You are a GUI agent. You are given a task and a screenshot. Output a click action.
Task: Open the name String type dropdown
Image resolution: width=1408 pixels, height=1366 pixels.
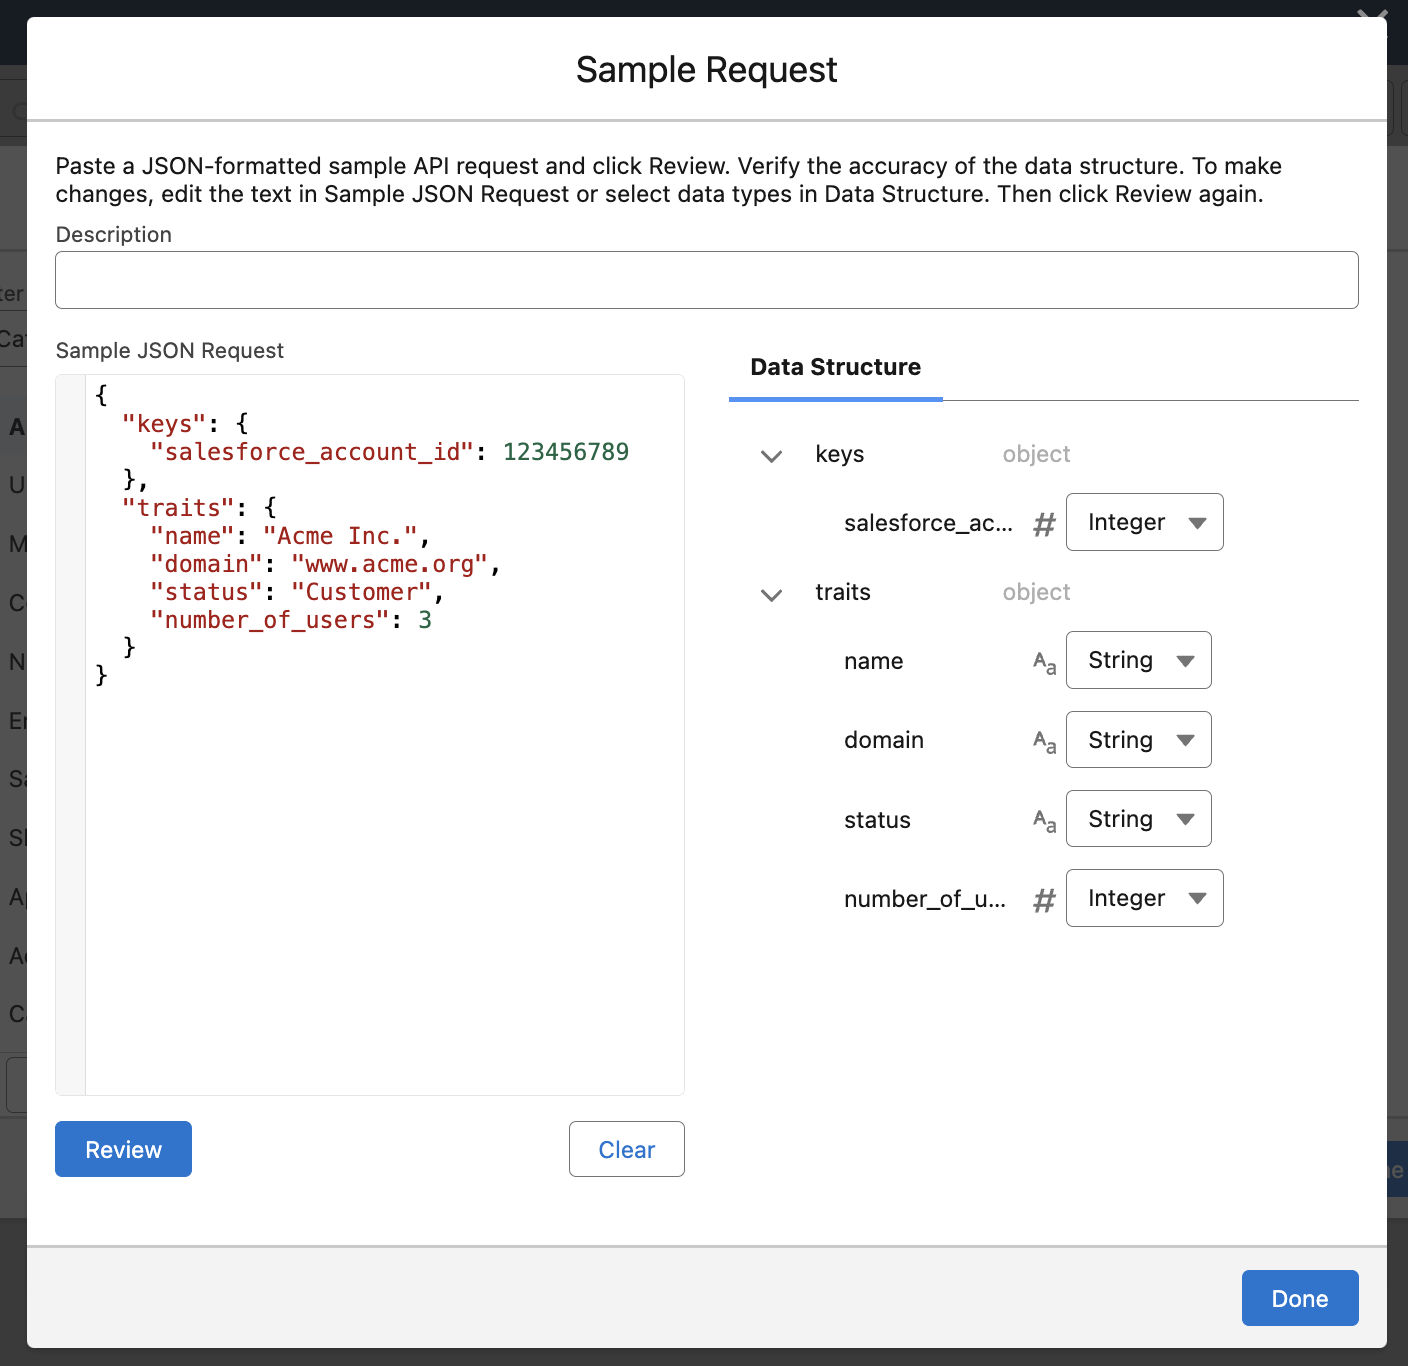(1138, 660)
